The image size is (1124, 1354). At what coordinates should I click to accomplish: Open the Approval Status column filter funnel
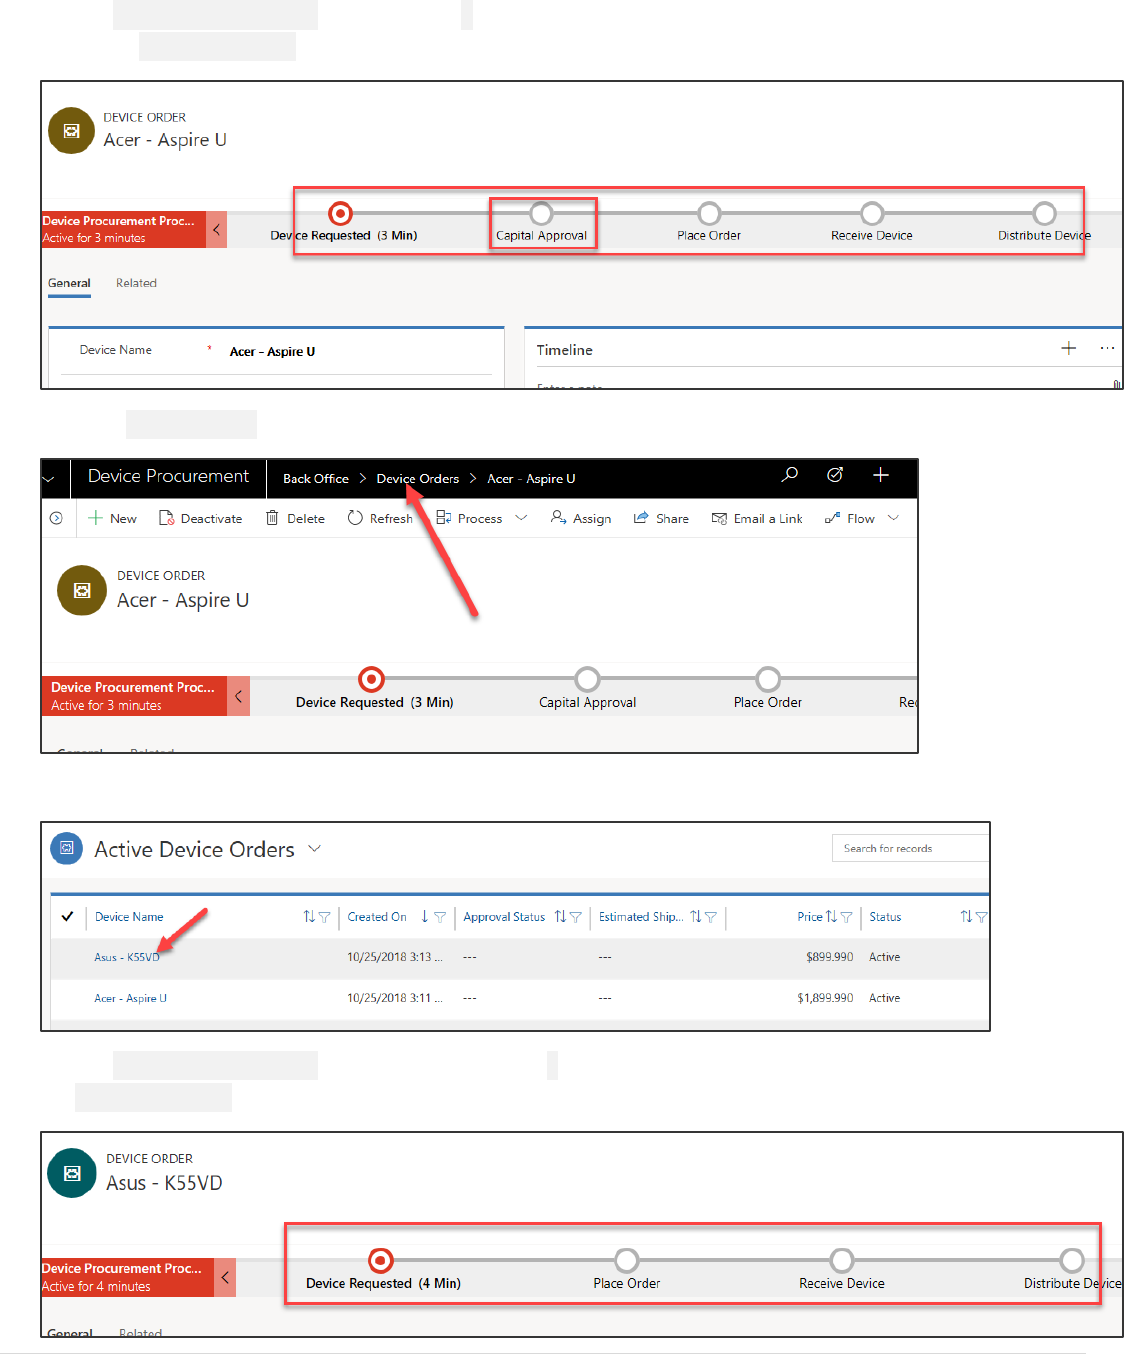coord(575,917)
